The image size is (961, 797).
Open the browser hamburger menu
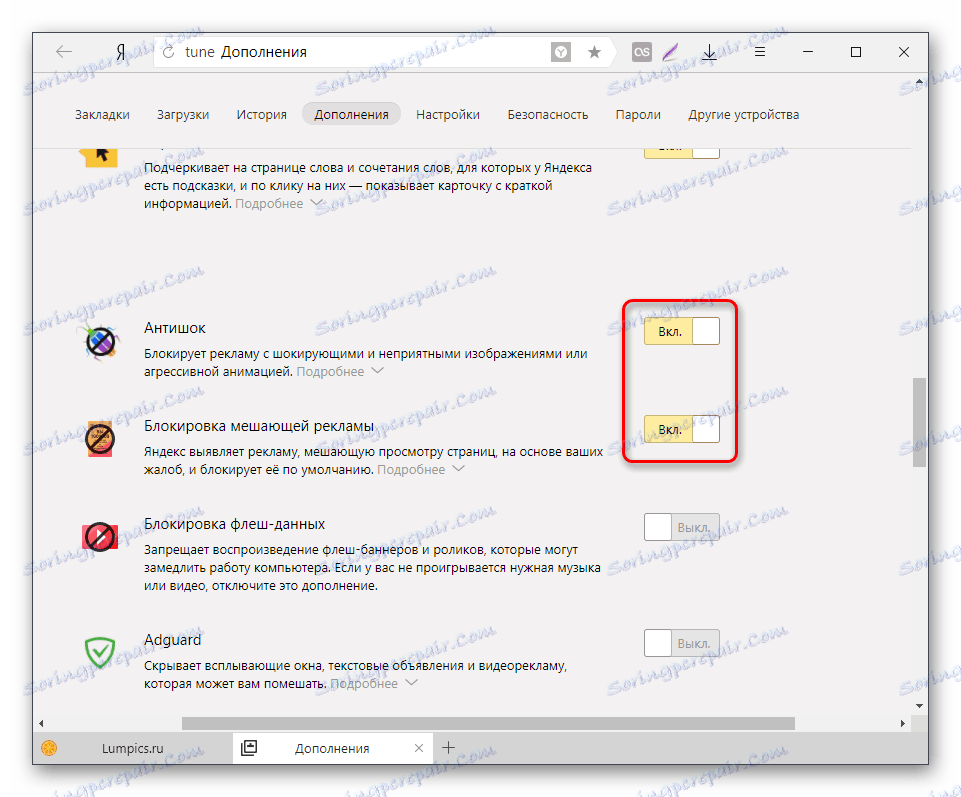759,52
